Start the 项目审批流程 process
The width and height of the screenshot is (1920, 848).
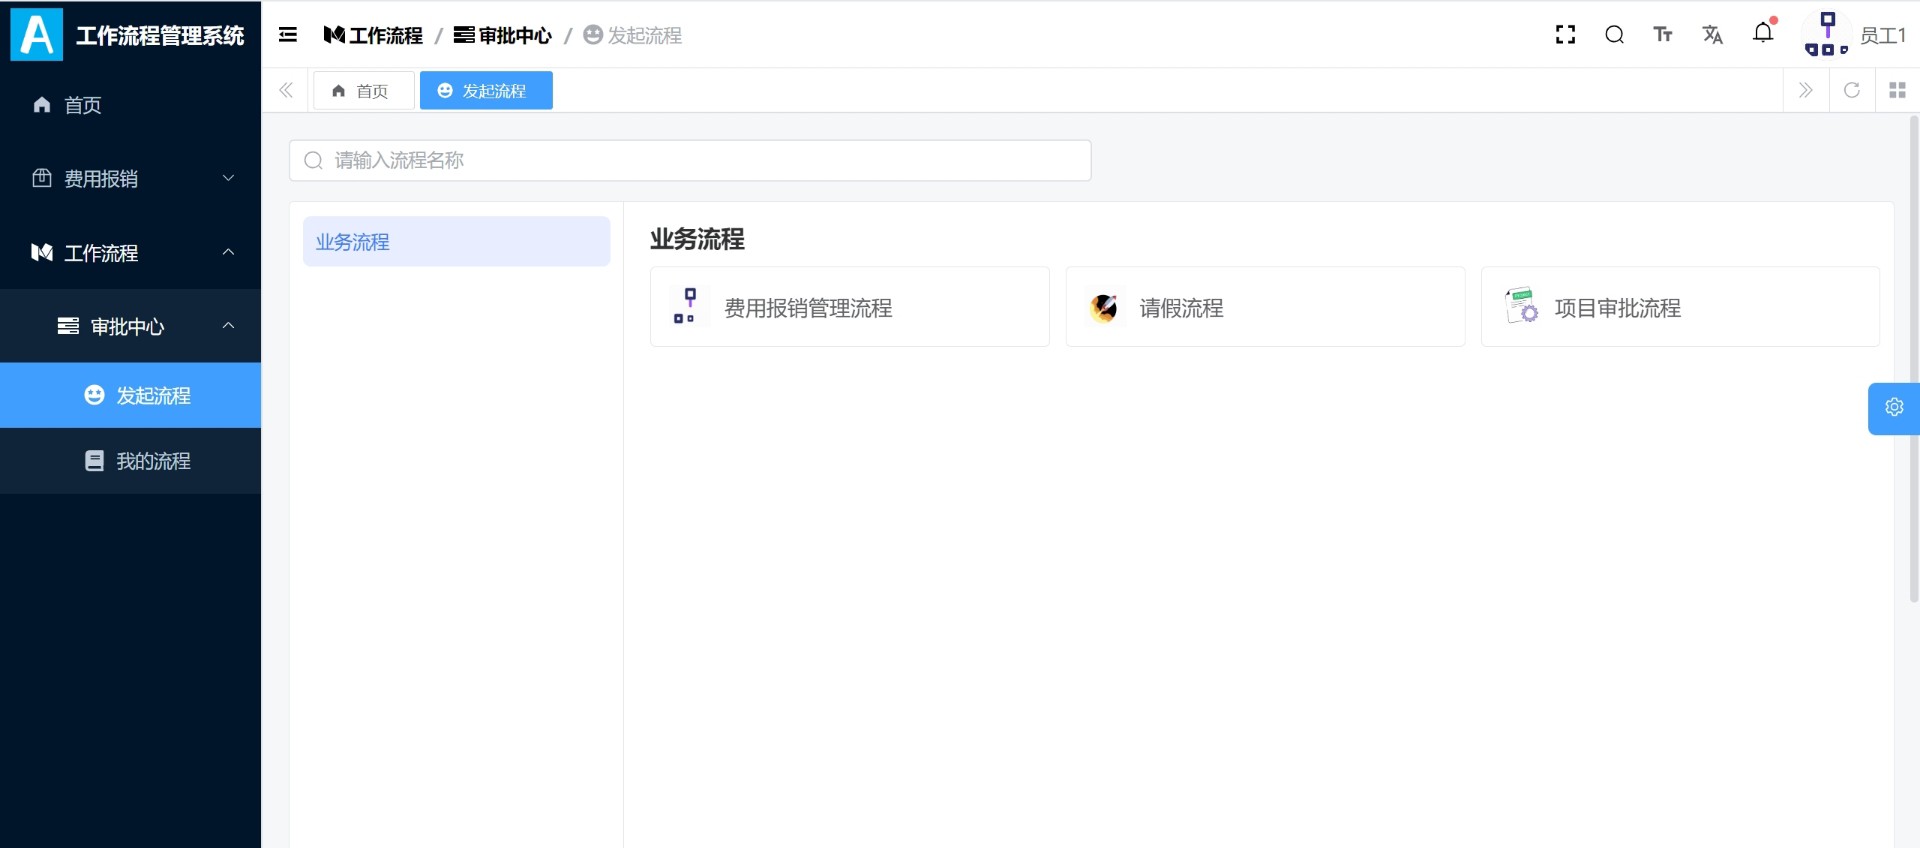coord(1680,307)
